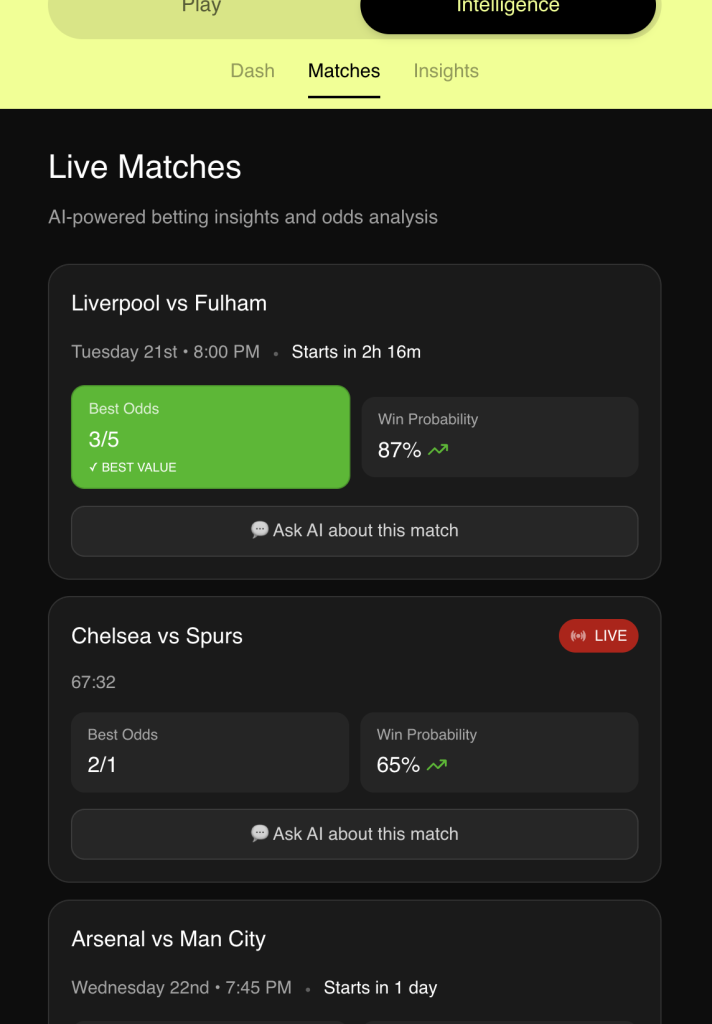Select the Intelligence mode toggle
Image resolution: width=712 pixels, height=1024 pixels.
pyautogui.click(x=508, y=10)
